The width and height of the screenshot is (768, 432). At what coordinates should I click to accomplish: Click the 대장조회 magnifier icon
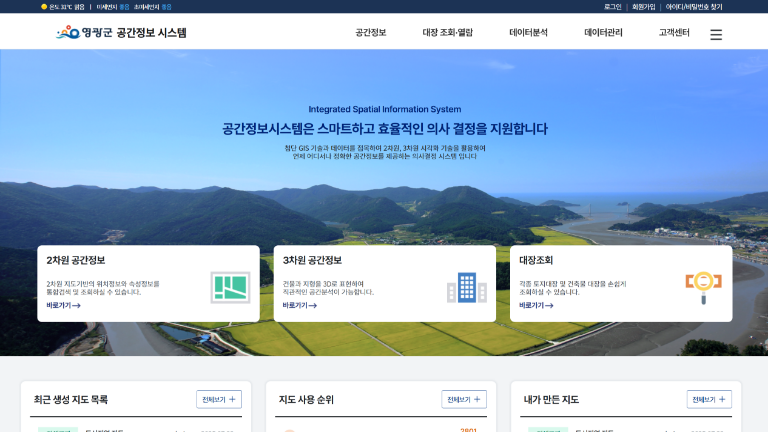click(x=703, y=286)
